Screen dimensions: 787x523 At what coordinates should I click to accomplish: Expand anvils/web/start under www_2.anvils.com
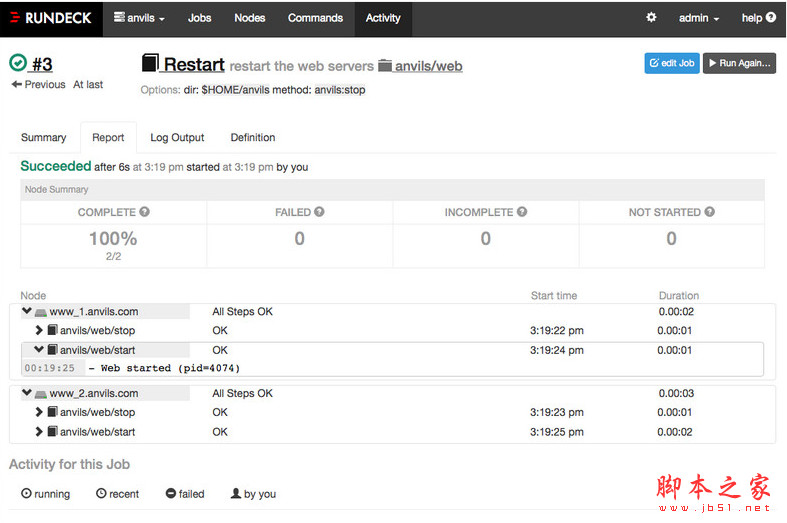pos(39,432)
